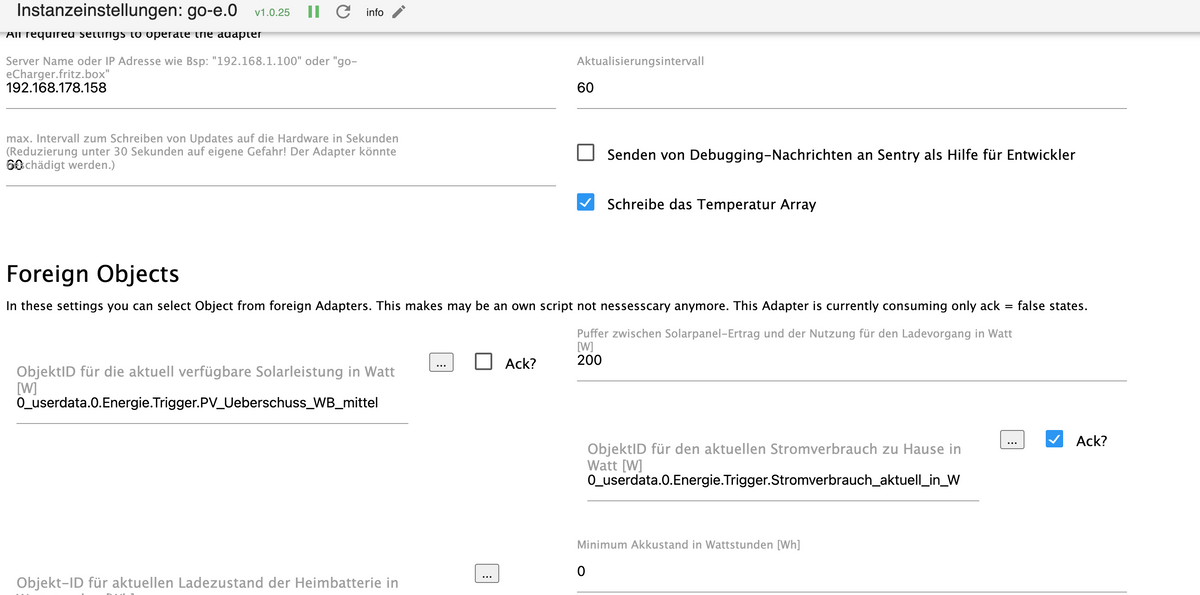Image resolution: width=1200 pixels, height=595 pixels.
Task: Enable sending debugging messages to Sentry
Action: tap(587, 154)
